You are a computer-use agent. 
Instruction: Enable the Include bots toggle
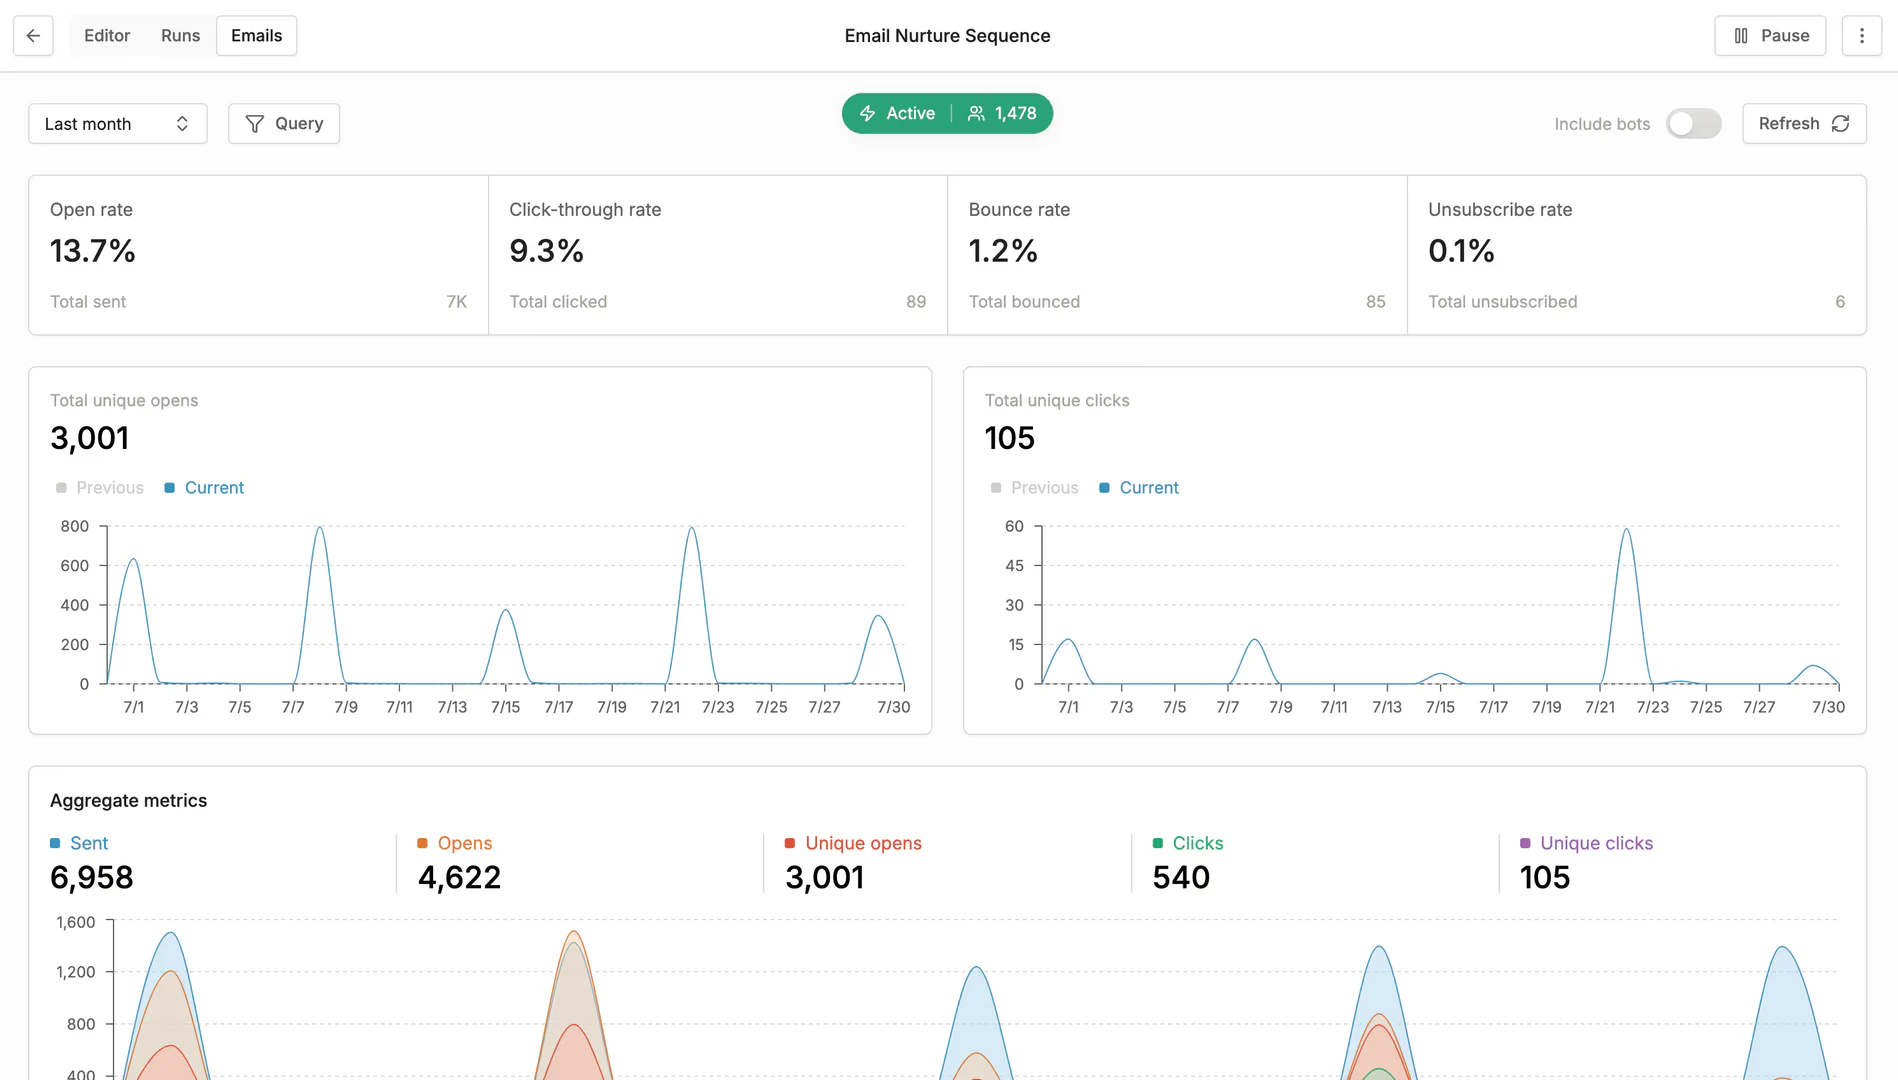(x=1693, y=123)
